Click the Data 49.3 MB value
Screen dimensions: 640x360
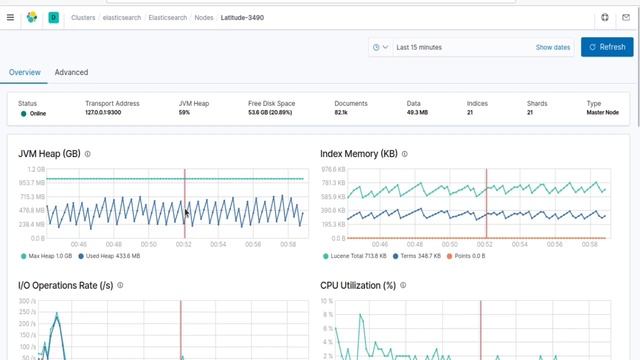pyautogui.click(x=417, y=112)
